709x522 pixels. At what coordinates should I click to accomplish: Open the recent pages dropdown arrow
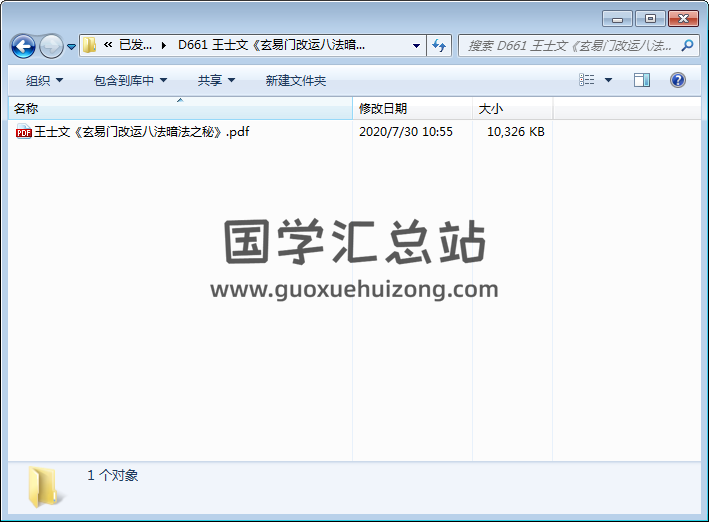coord(71,46)
